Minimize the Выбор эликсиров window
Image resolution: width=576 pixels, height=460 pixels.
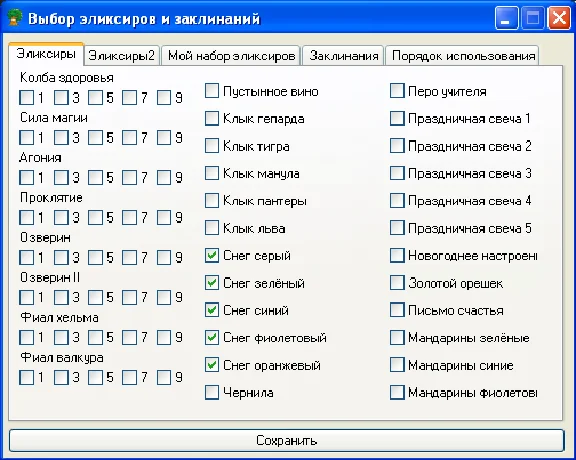(506, 18)
